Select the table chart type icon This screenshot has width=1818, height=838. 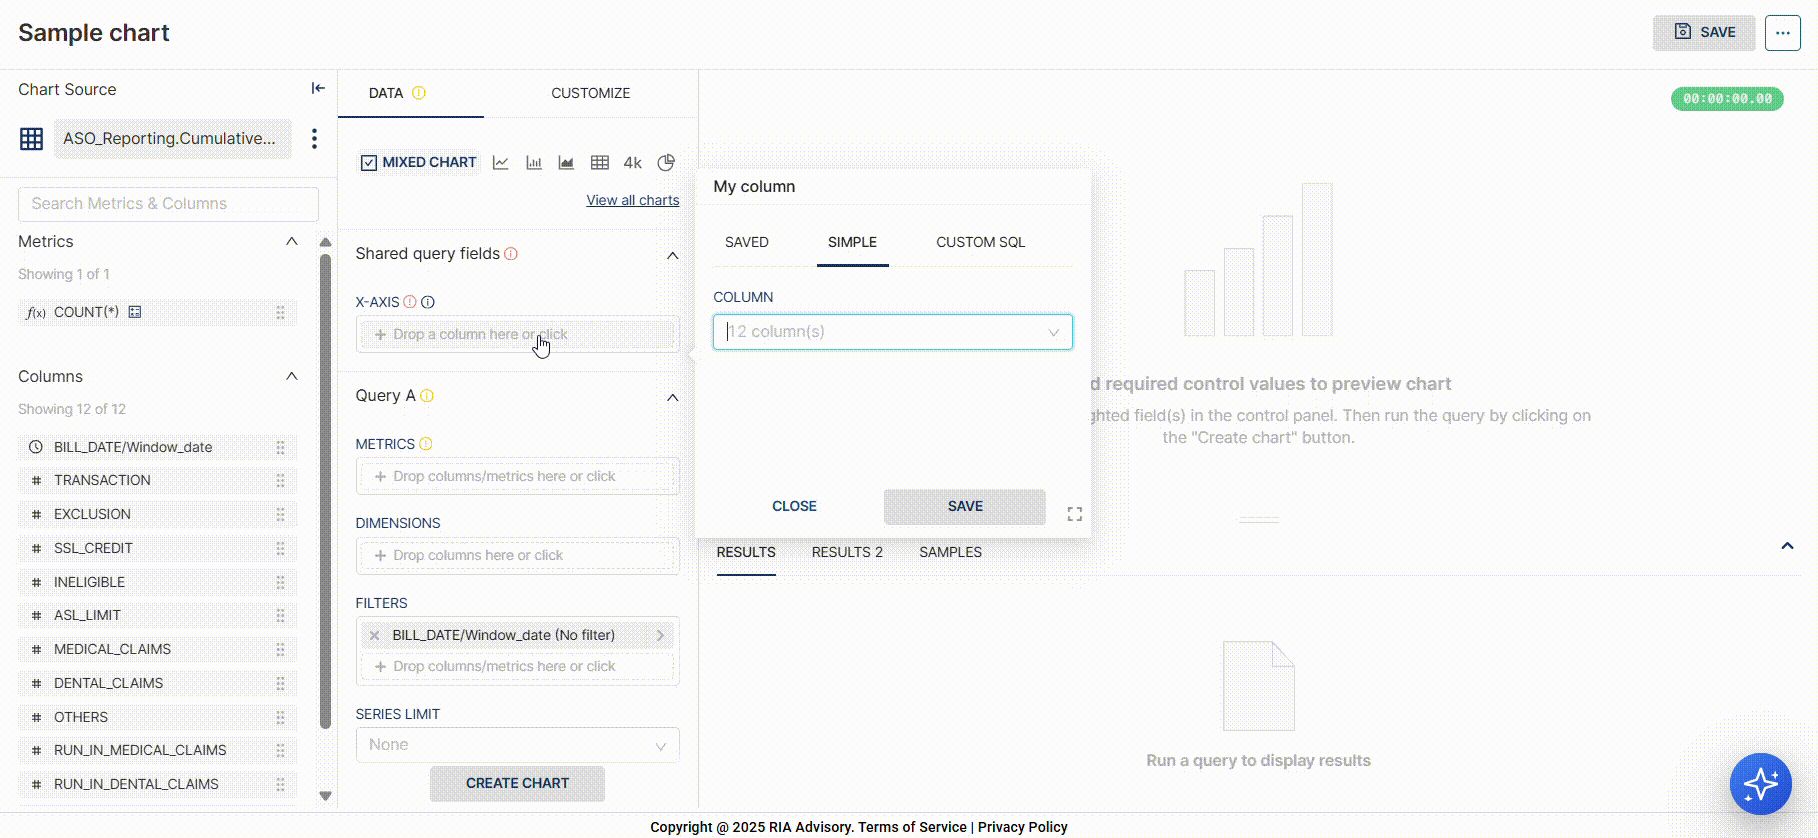pos(600,163)
